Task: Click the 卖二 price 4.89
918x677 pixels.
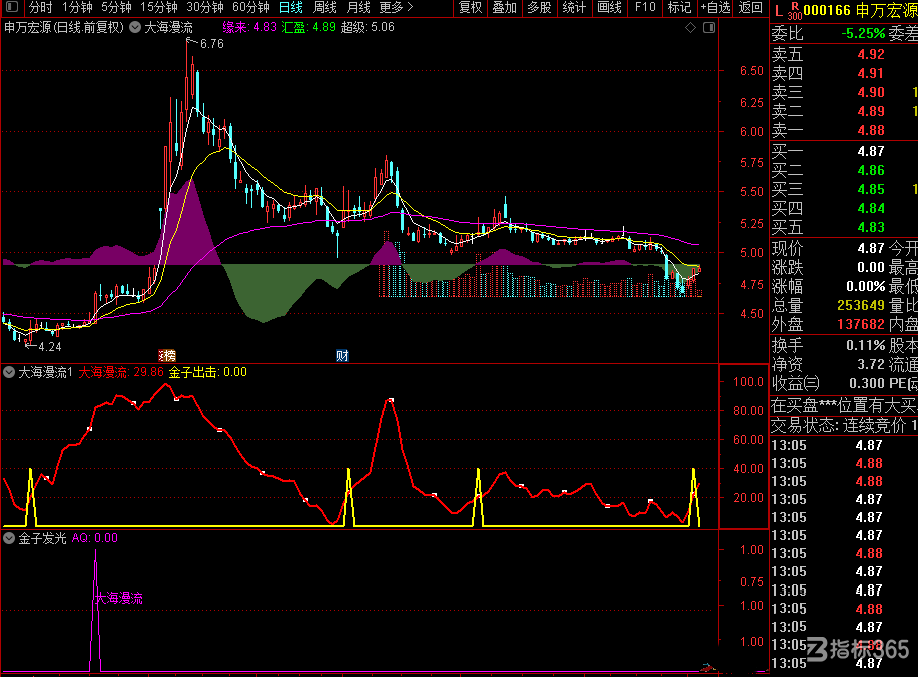Action: coord(871,111)
